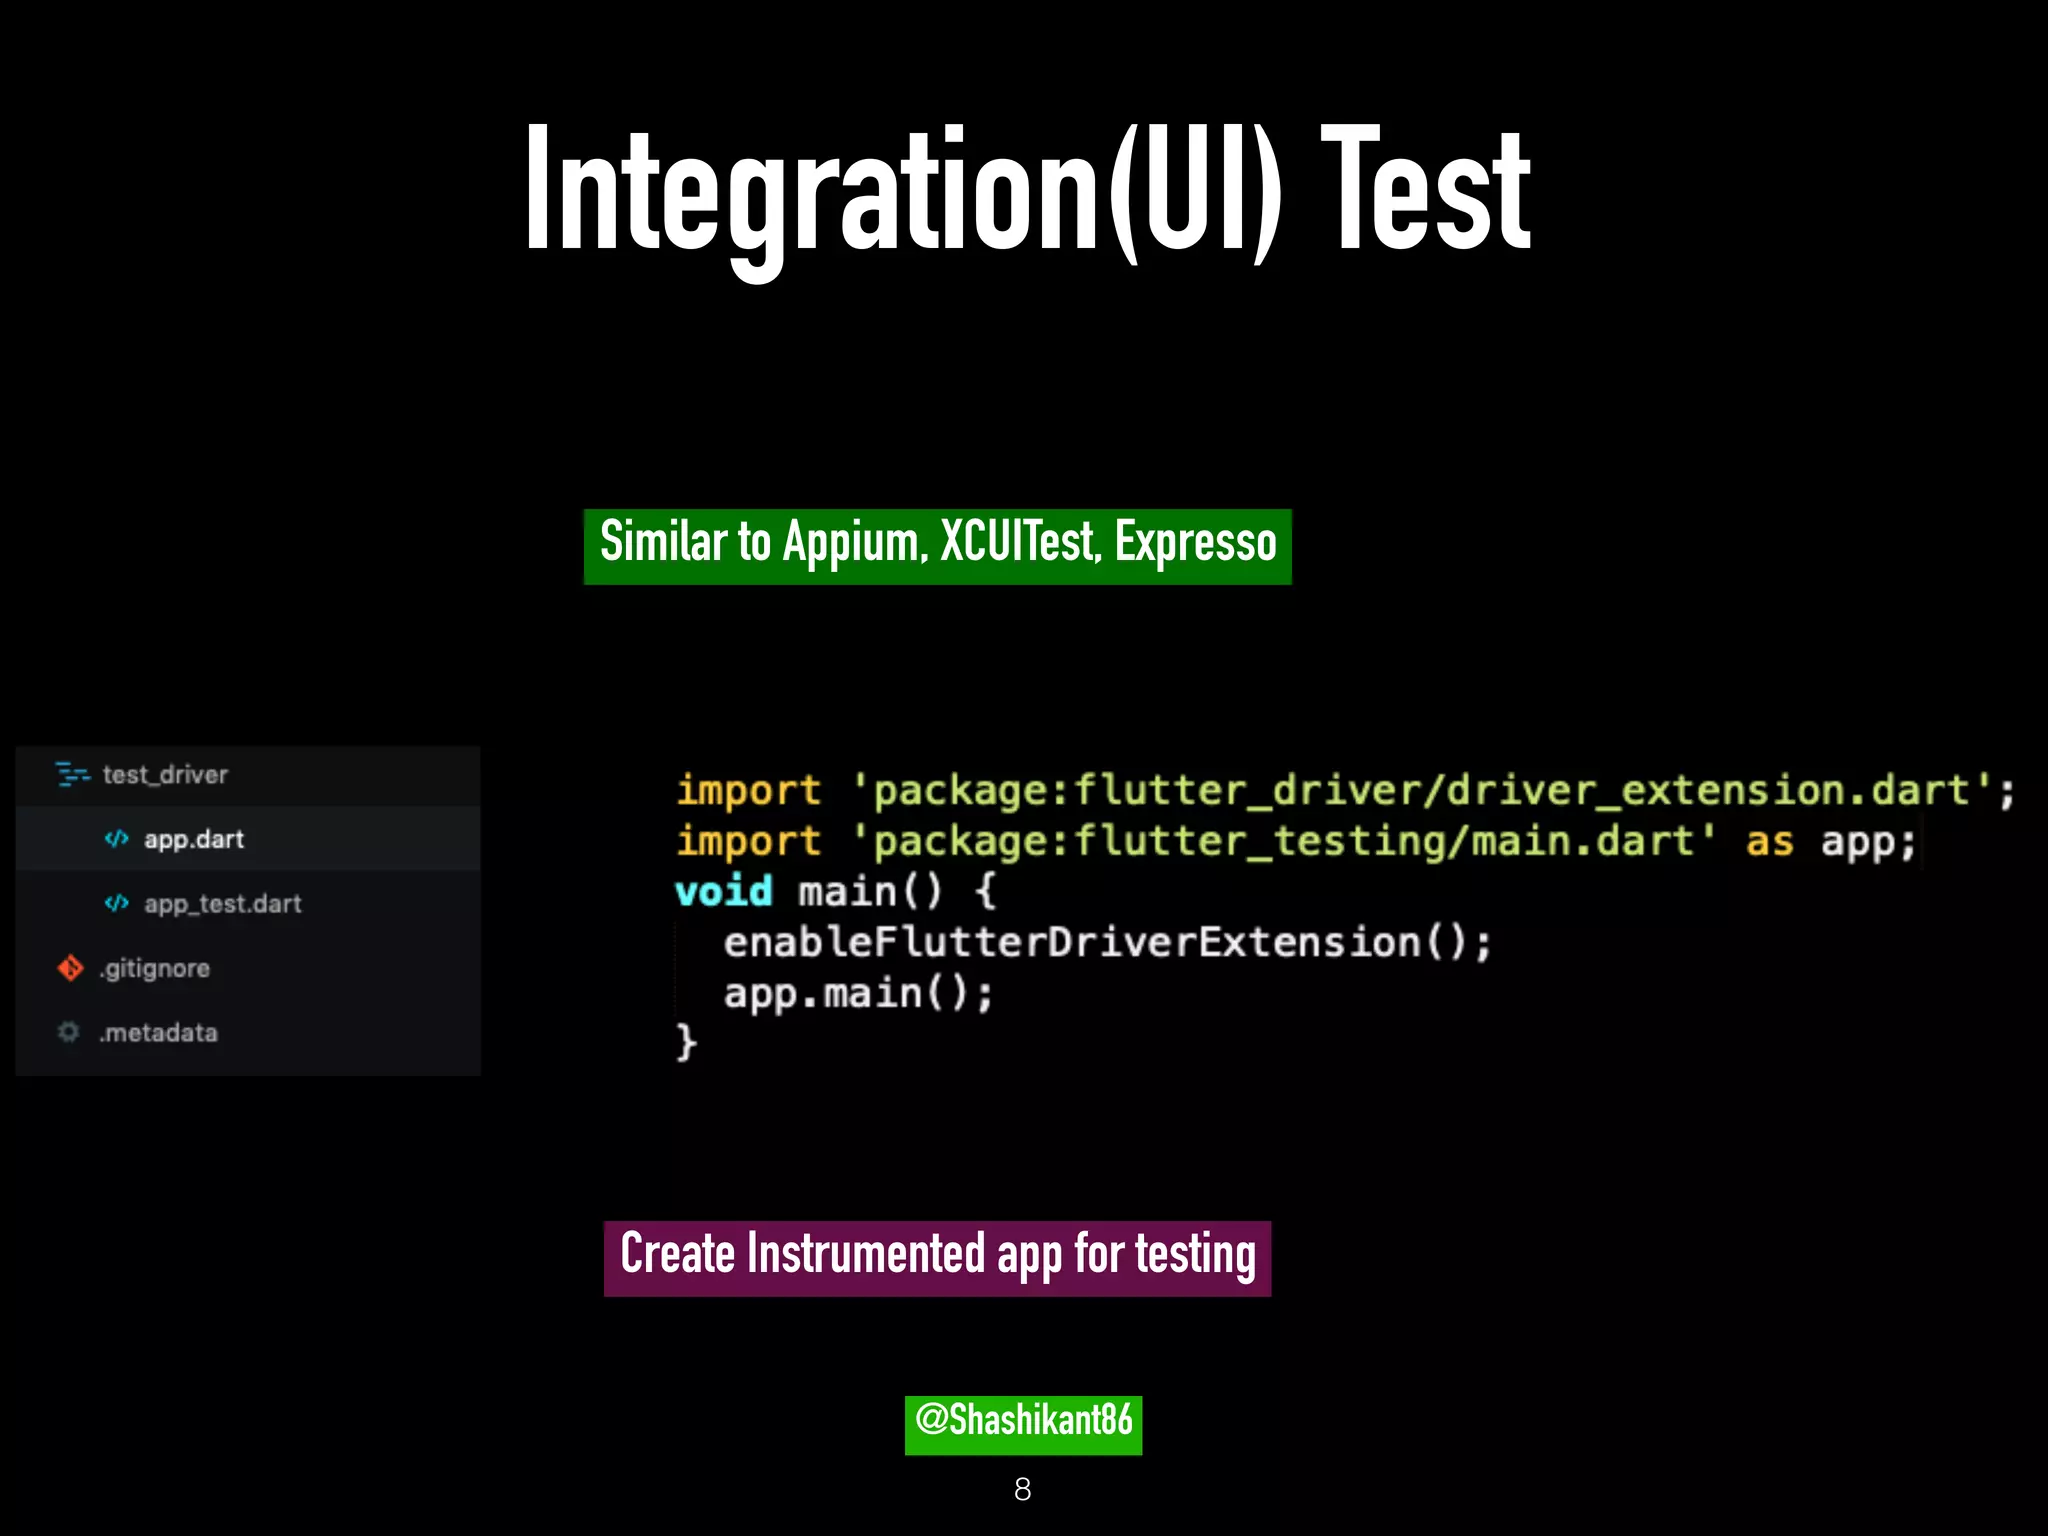Select the .metadata file
Screen dimensions: 2048x1536
point(158,1032)
